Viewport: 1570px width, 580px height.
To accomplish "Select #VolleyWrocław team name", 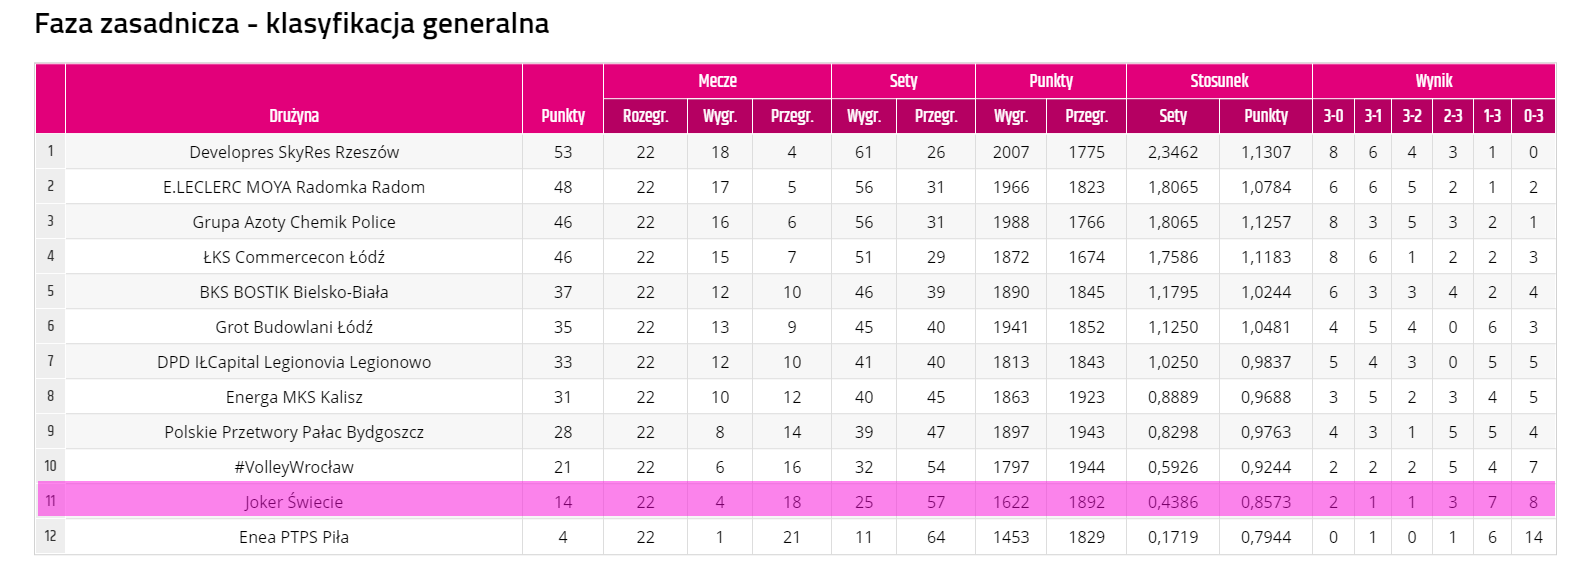I will click(294, 467).
